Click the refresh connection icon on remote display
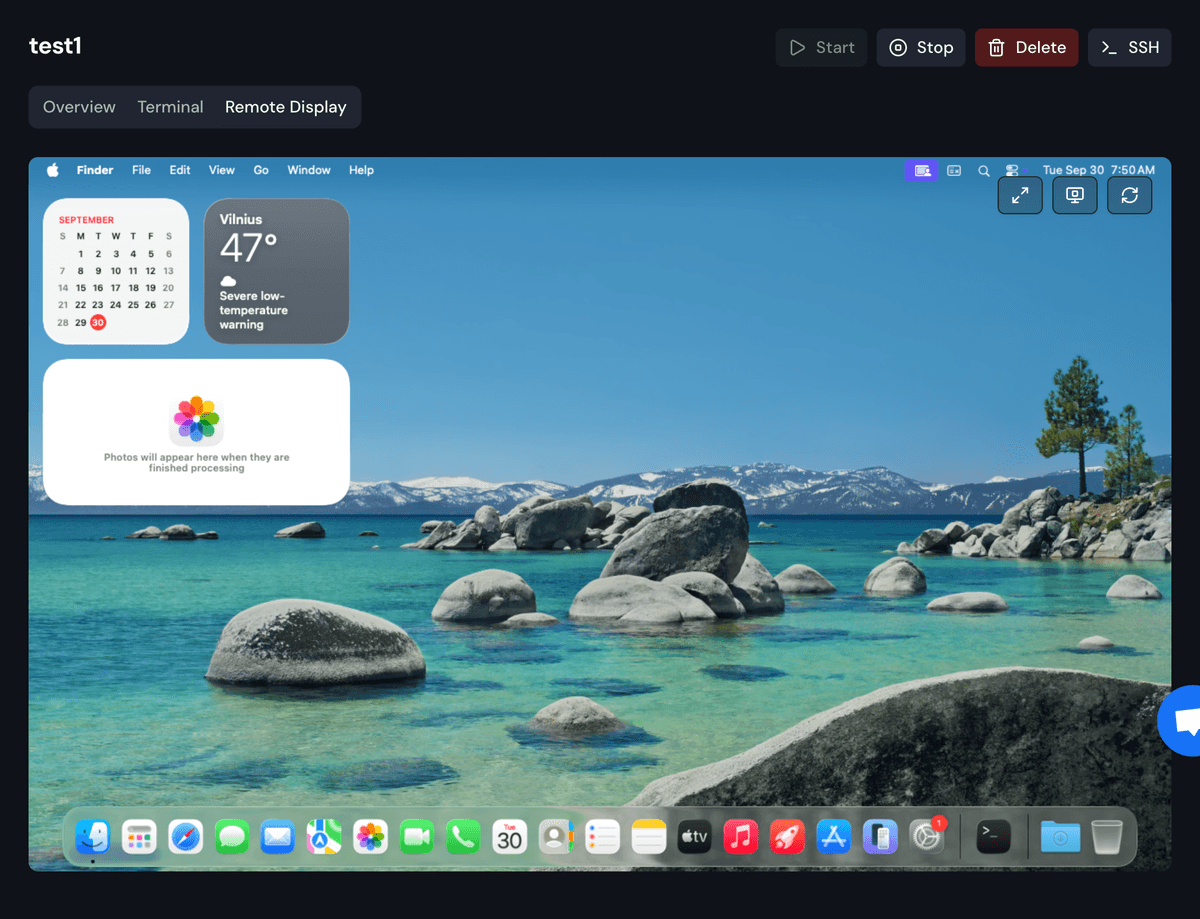 [x=1129, y=196]
